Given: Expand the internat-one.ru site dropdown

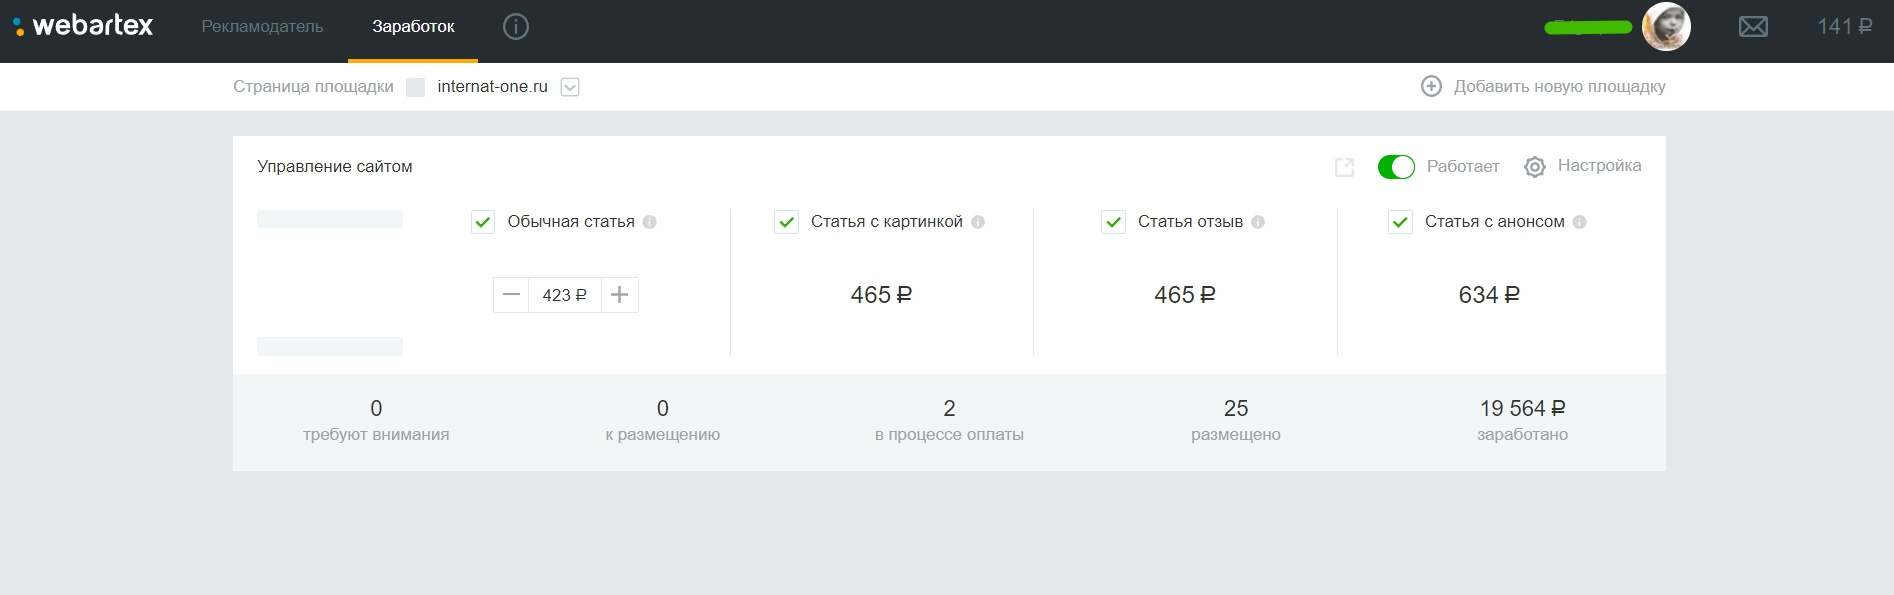Looking at the screenshot, I should coord(570,87).
